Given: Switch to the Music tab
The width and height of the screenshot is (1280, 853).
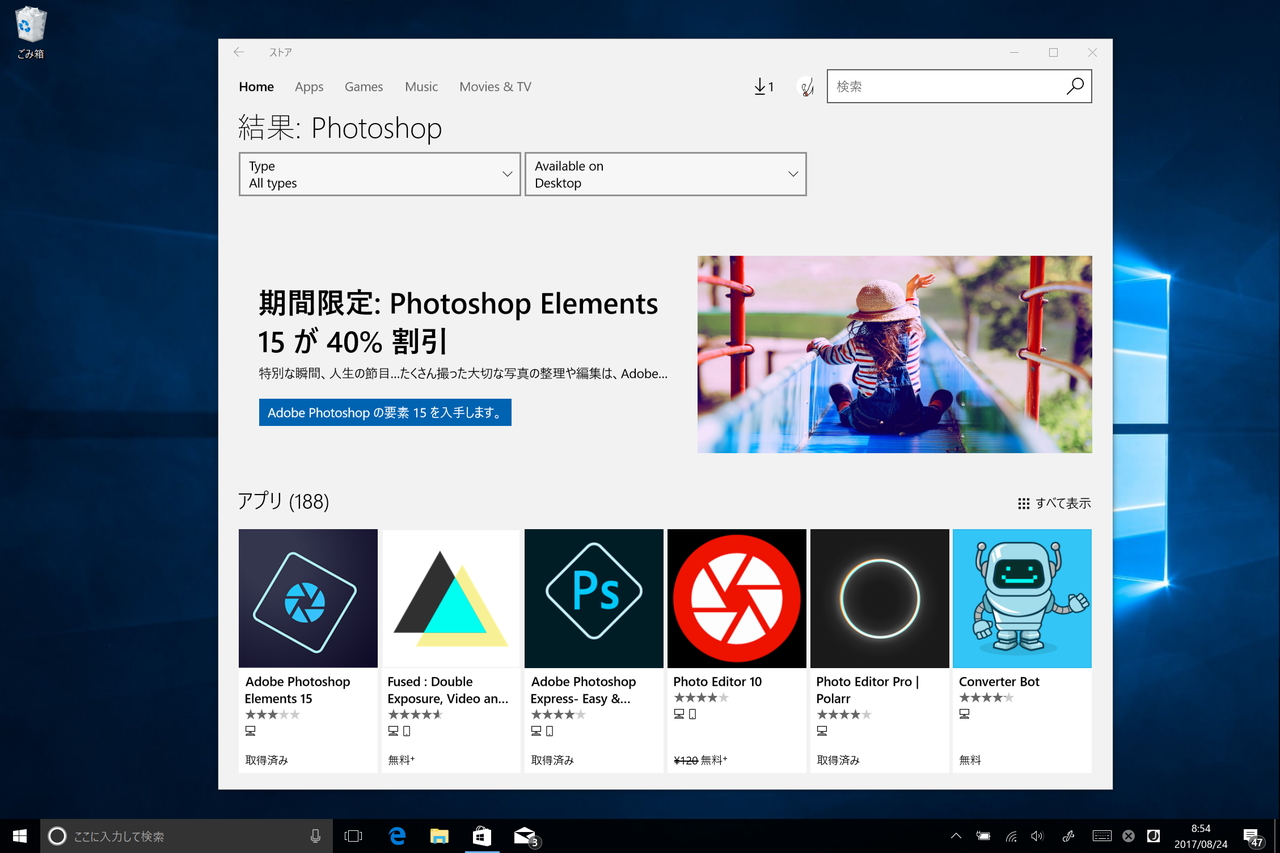Looking at the screenshot, I should [421, 87].
